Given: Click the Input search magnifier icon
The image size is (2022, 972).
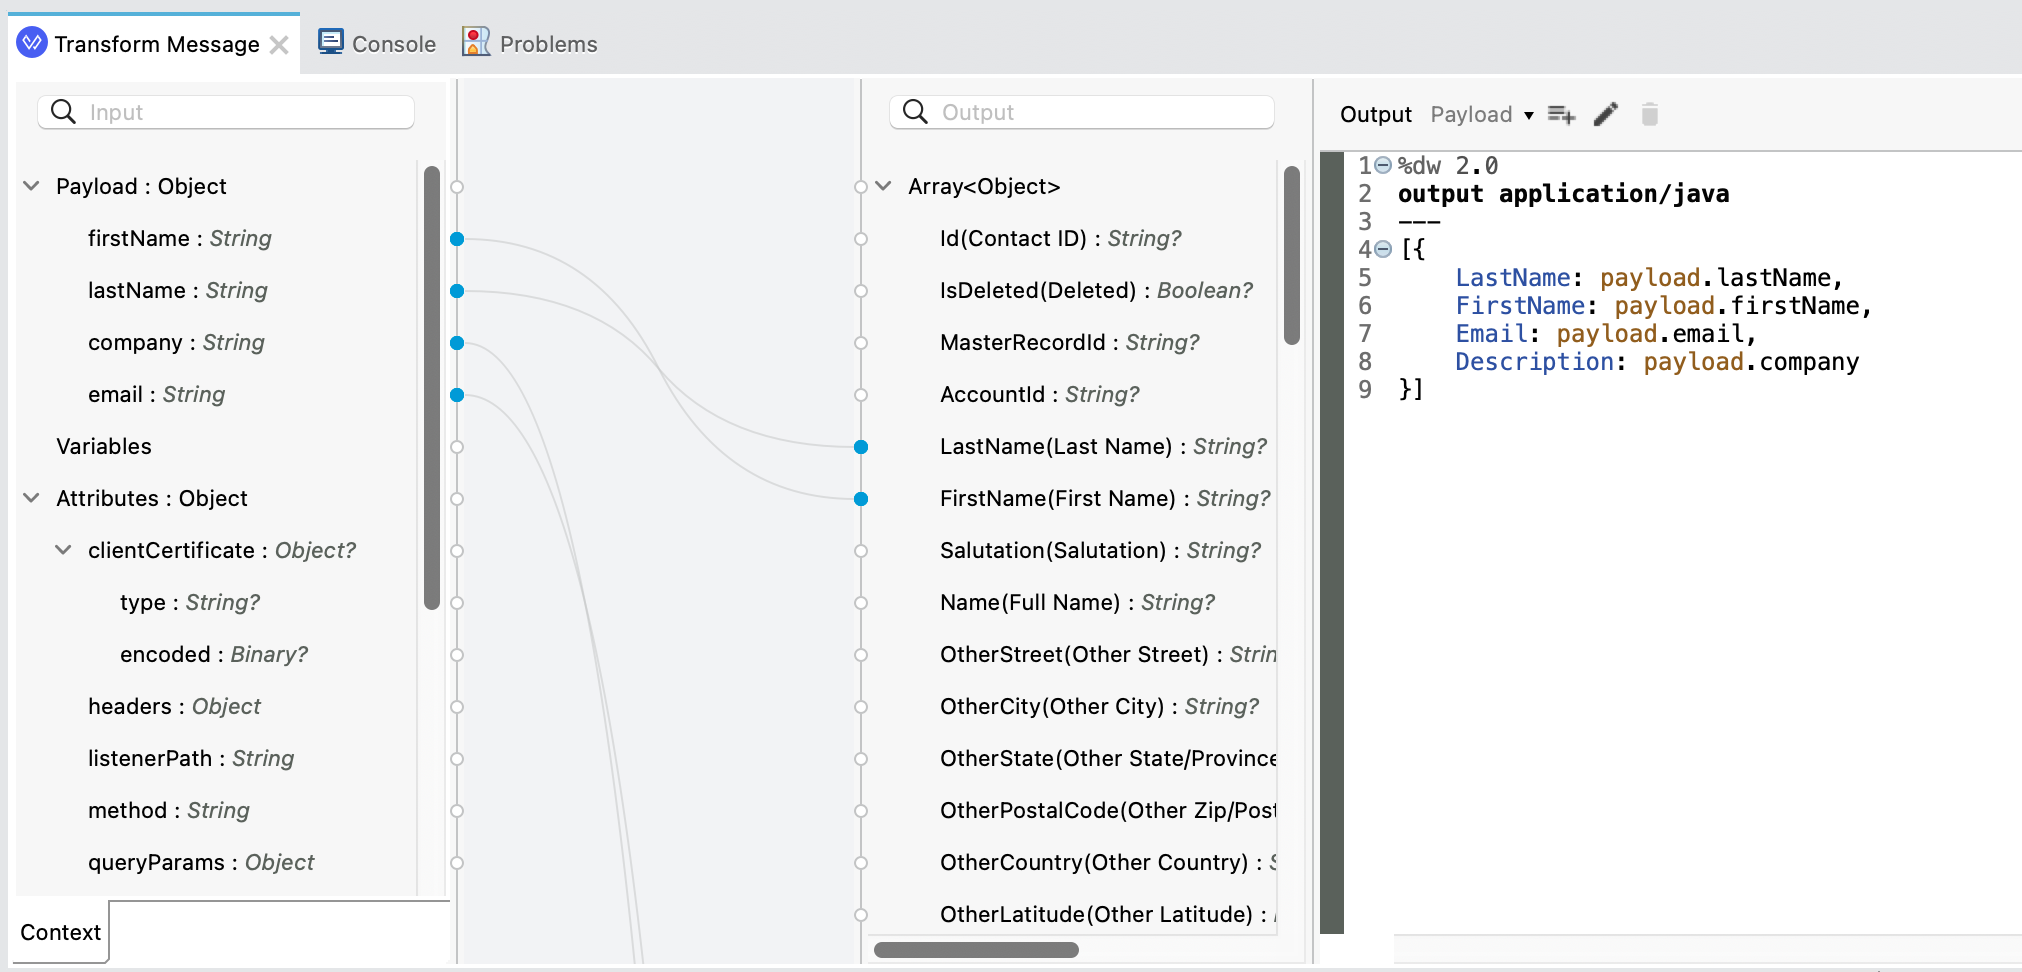Looking at the screenshot, I should click(63, 112).
